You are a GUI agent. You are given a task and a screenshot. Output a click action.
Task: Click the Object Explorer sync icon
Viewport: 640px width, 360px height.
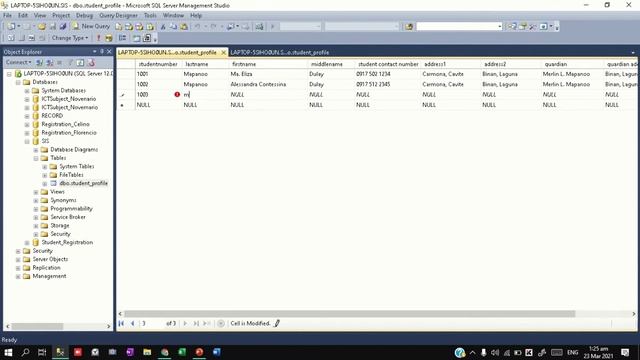(91, 62)
